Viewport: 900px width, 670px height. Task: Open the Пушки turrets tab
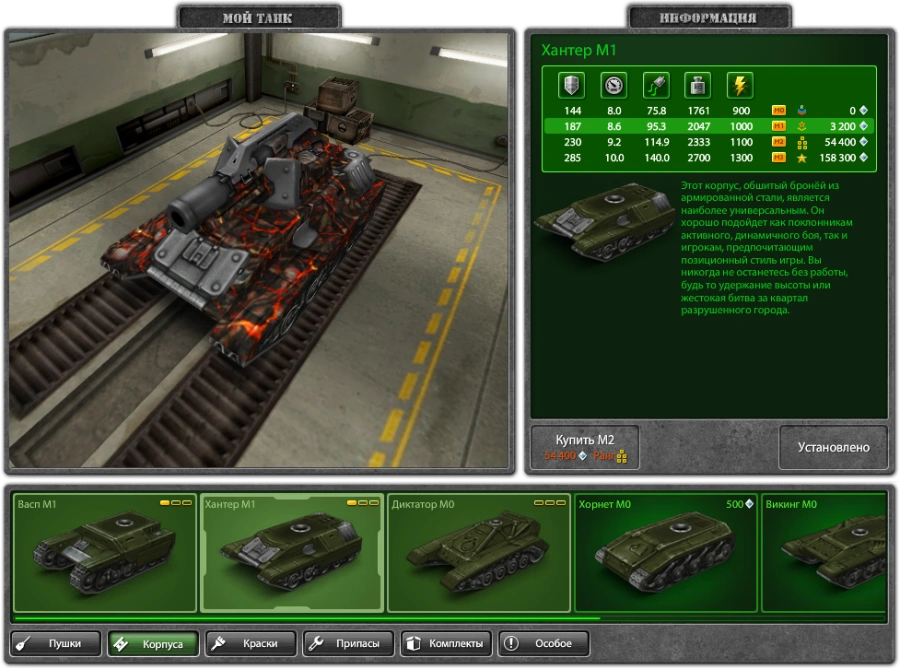[56, 644]
